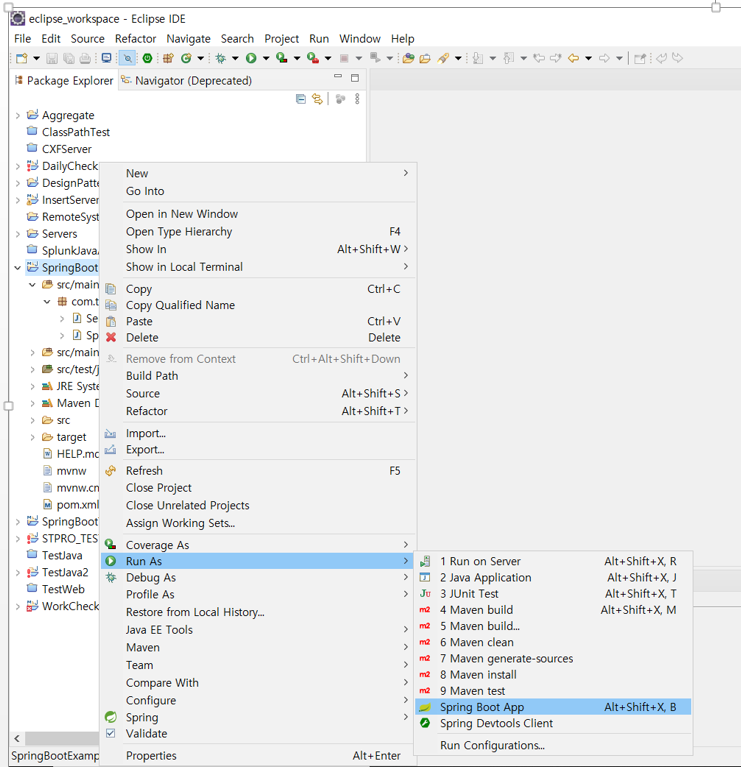The image size is (741, 767).
Task: Click Delete with red X in context menu
Action: pyautogui.click(x=258, y=338)
